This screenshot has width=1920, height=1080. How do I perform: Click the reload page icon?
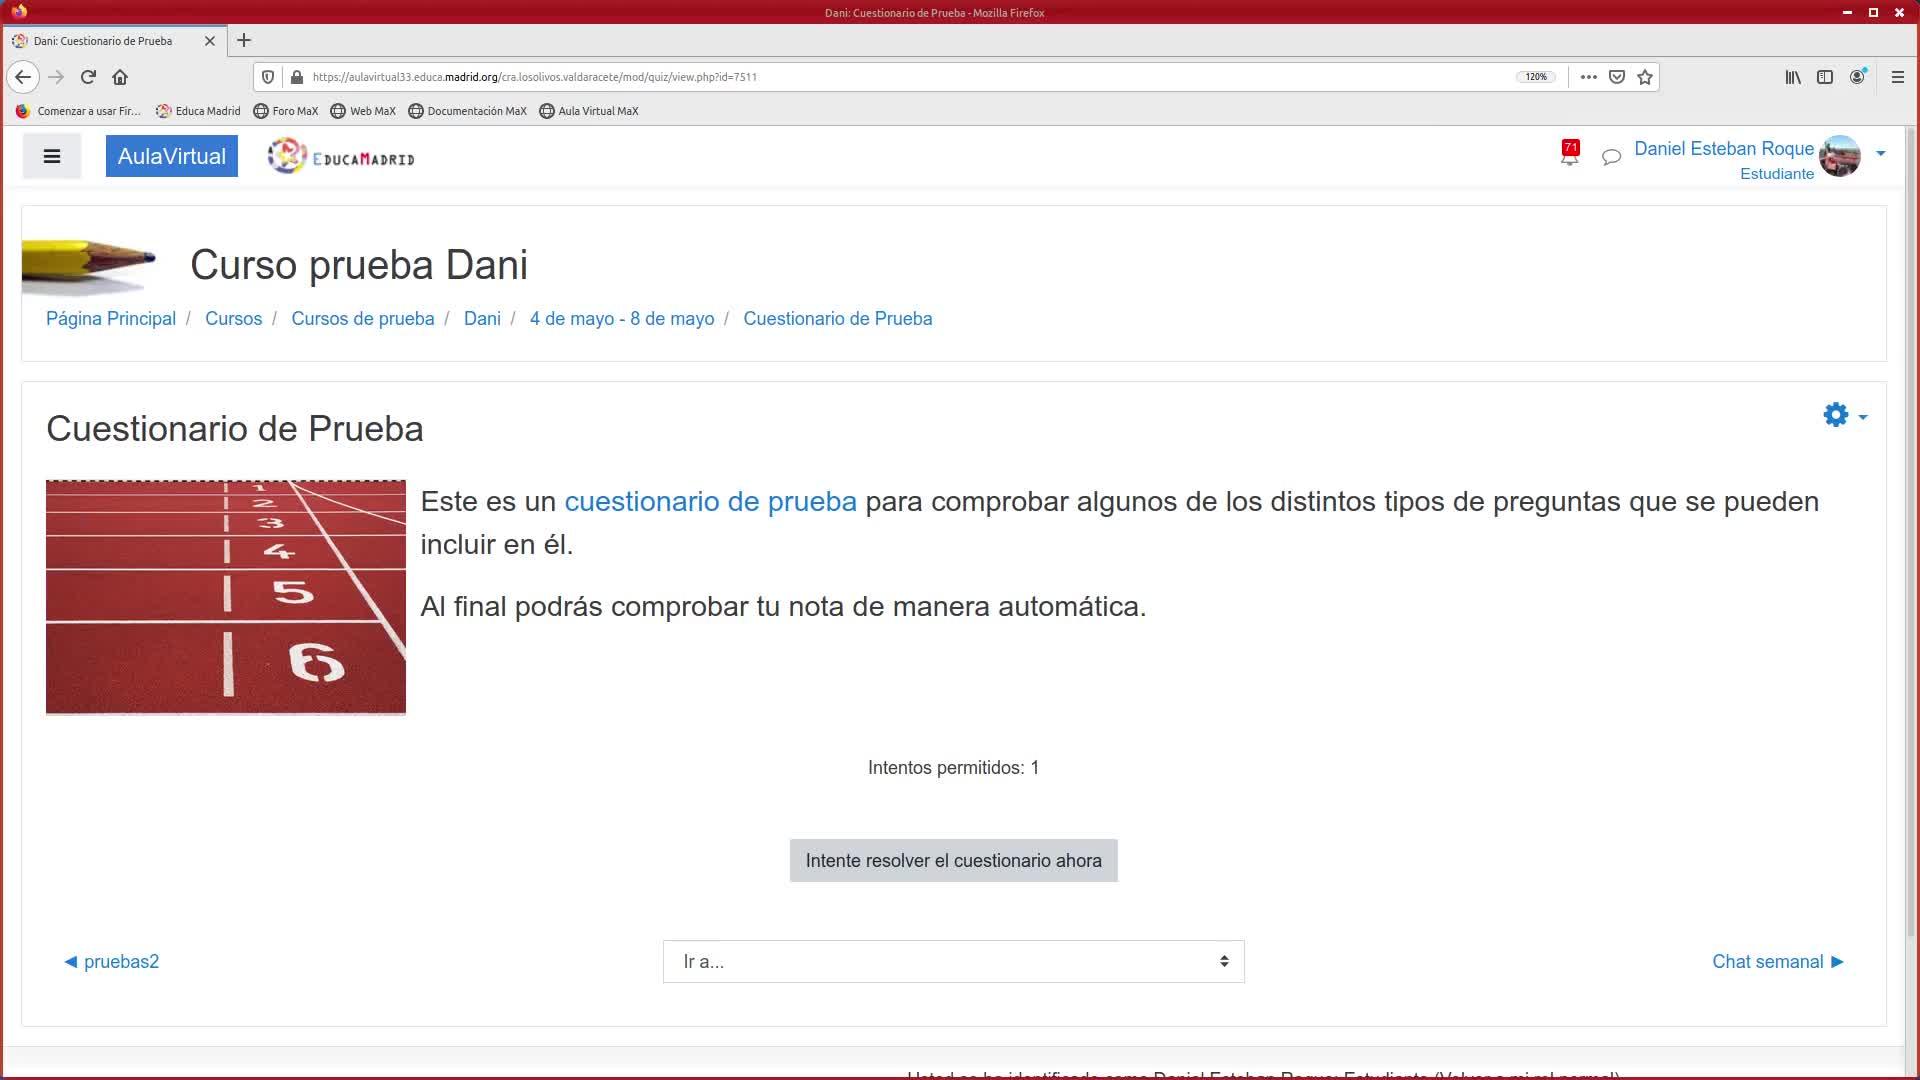tap(88, 77)
